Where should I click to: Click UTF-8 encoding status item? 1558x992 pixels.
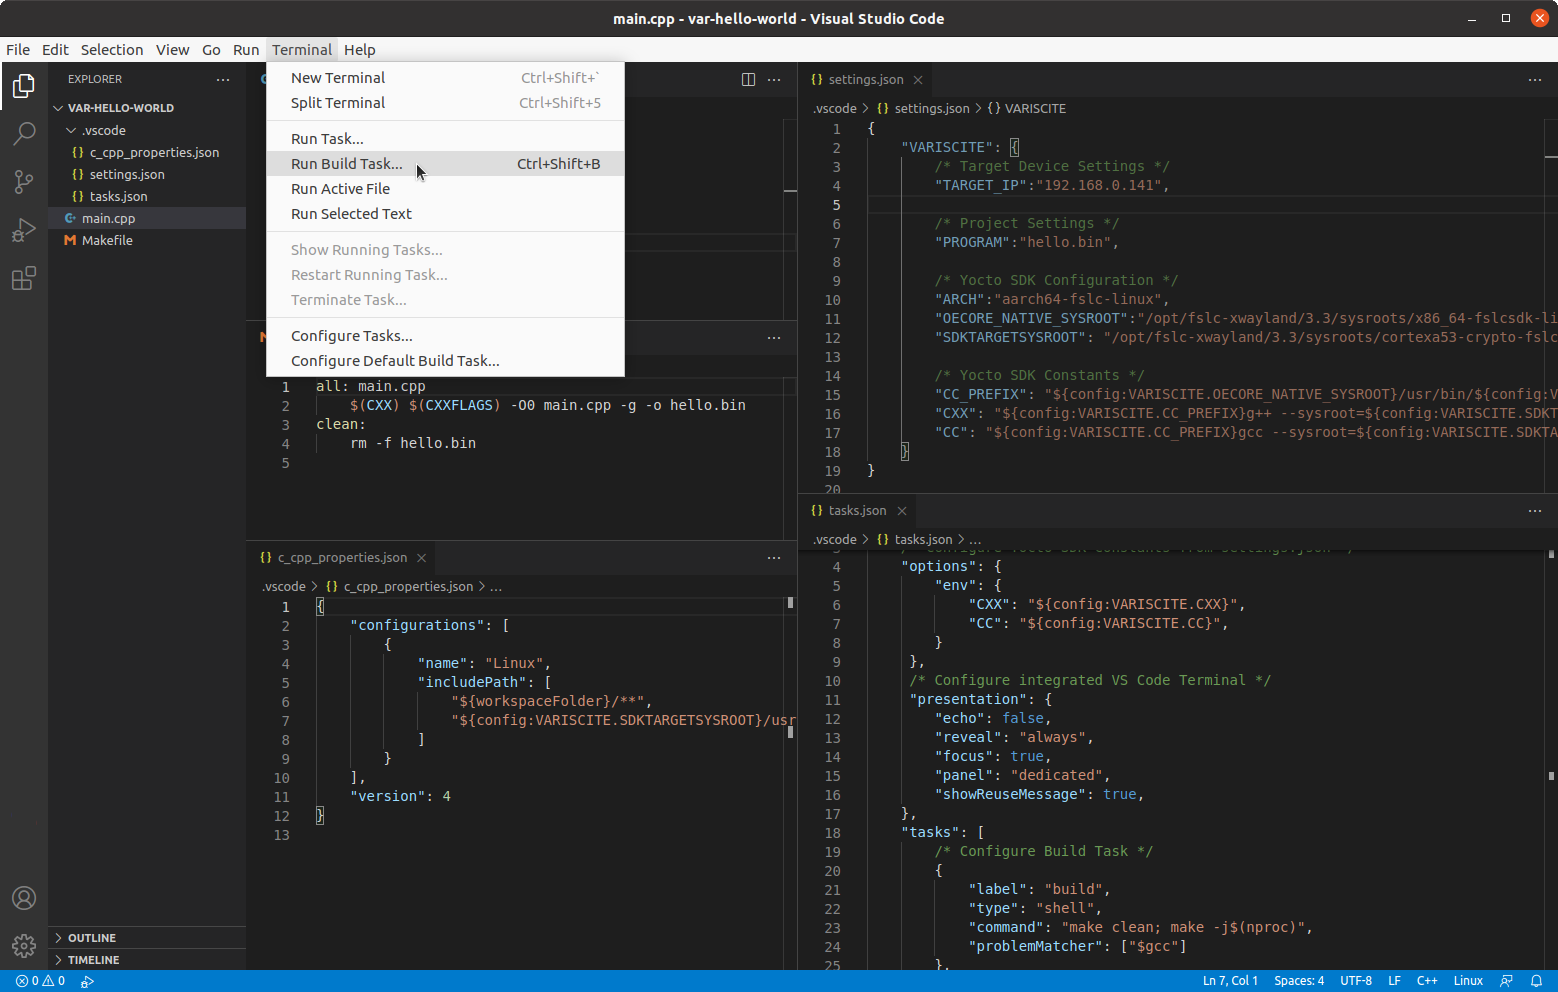(x=1356, y=981)
